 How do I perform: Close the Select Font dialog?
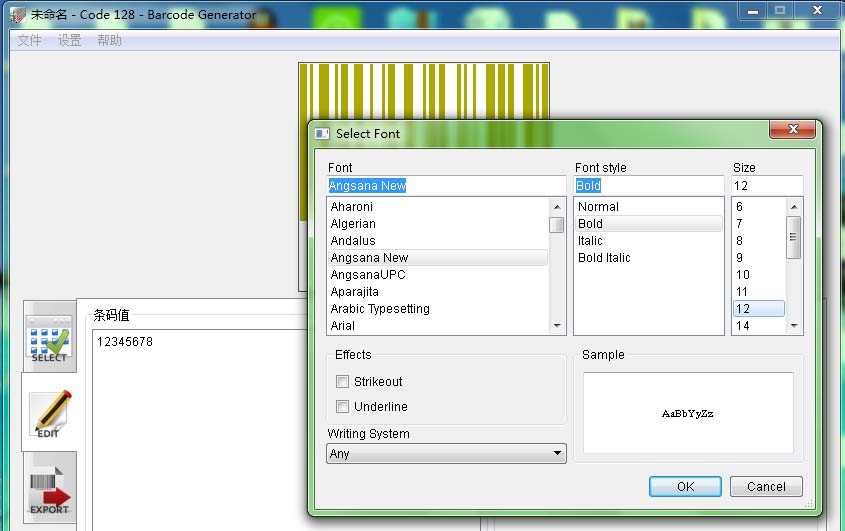pos(792,129)
